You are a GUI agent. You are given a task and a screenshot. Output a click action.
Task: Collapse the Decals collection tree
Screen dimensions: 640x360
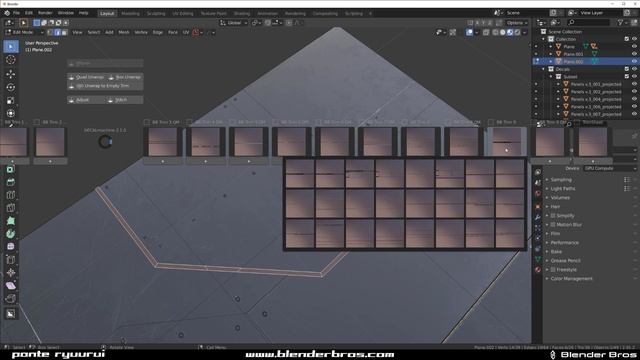[544, 69]
